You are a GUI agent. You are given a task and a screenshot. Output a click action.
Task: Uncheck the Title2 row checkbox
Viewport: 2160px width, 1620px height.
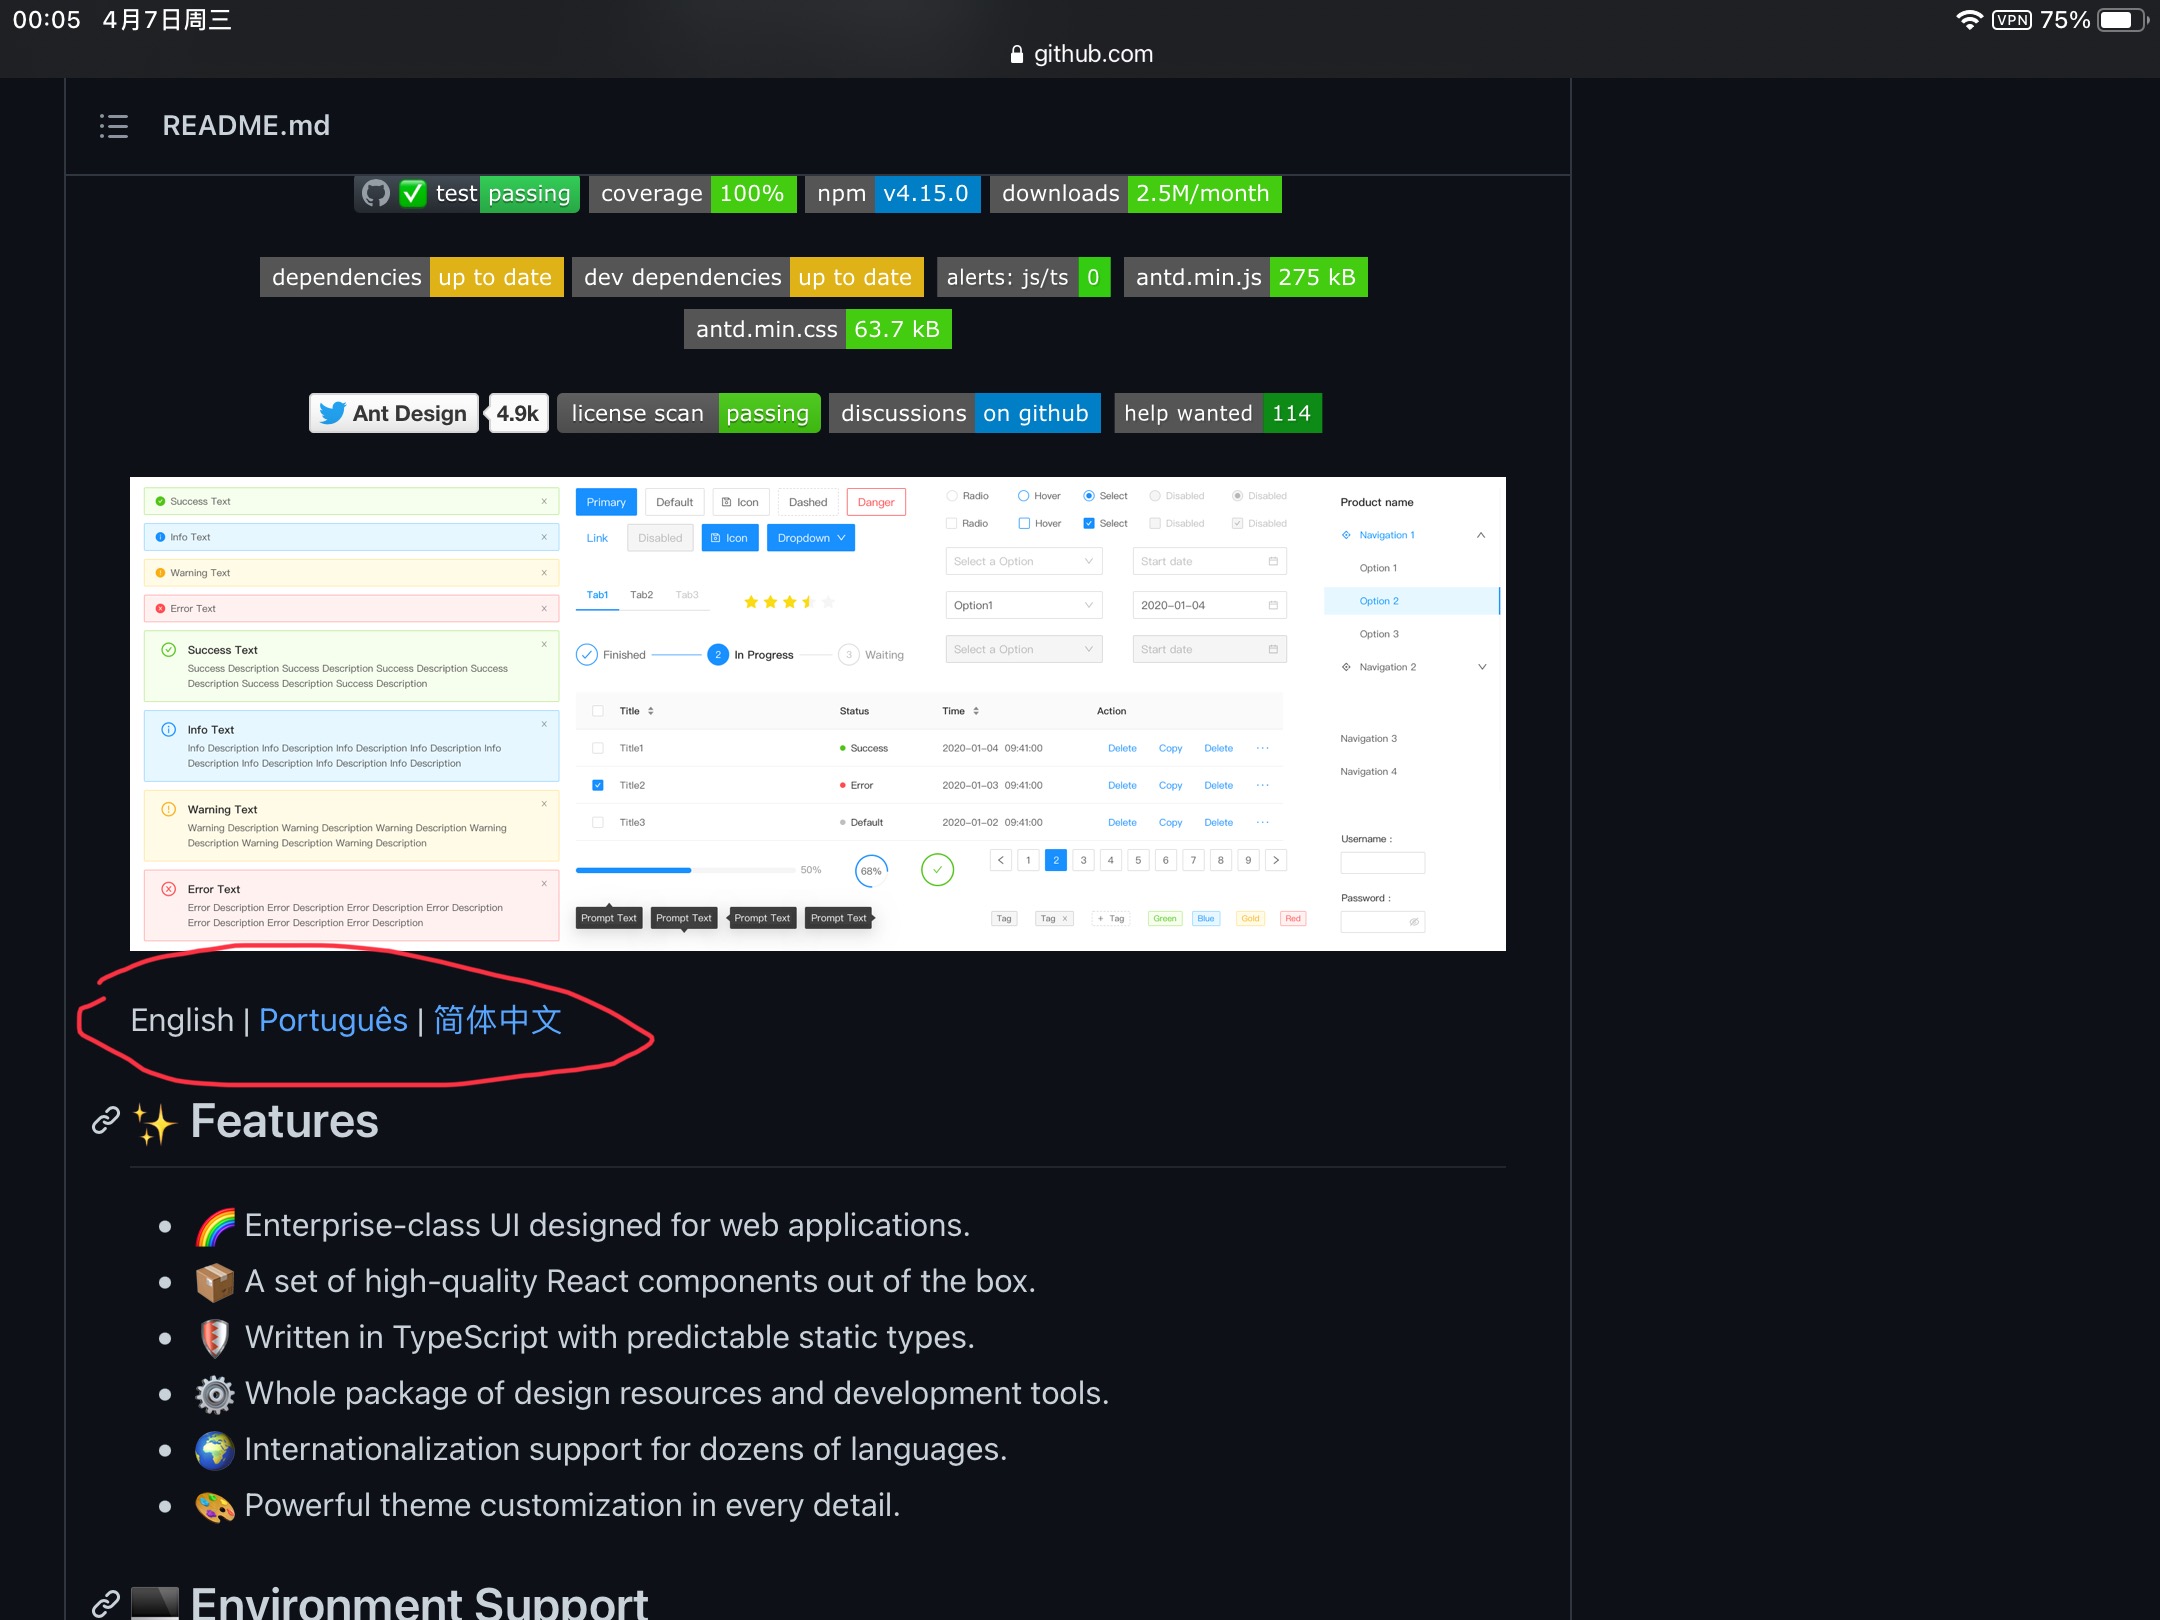pos(597,785)
